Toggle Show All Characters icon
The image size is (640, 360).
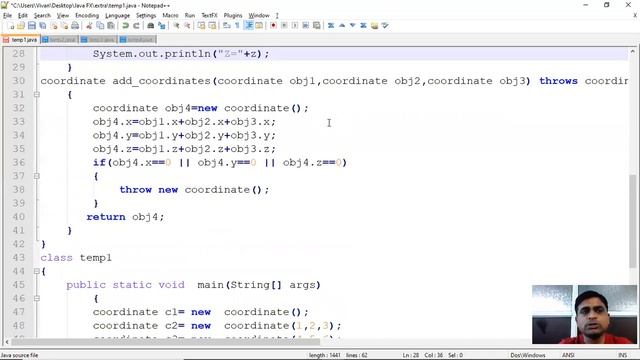point(237,26)
